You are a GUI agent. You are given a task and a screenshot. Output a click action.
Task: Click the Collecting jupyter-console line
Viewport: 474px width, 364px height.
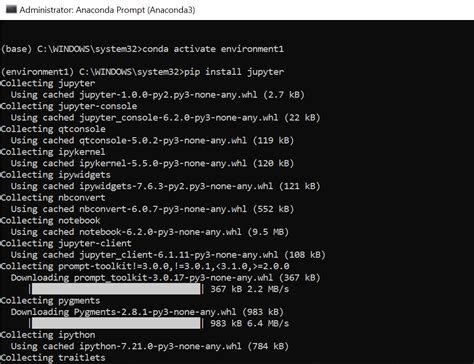click(x=69, y=106)
